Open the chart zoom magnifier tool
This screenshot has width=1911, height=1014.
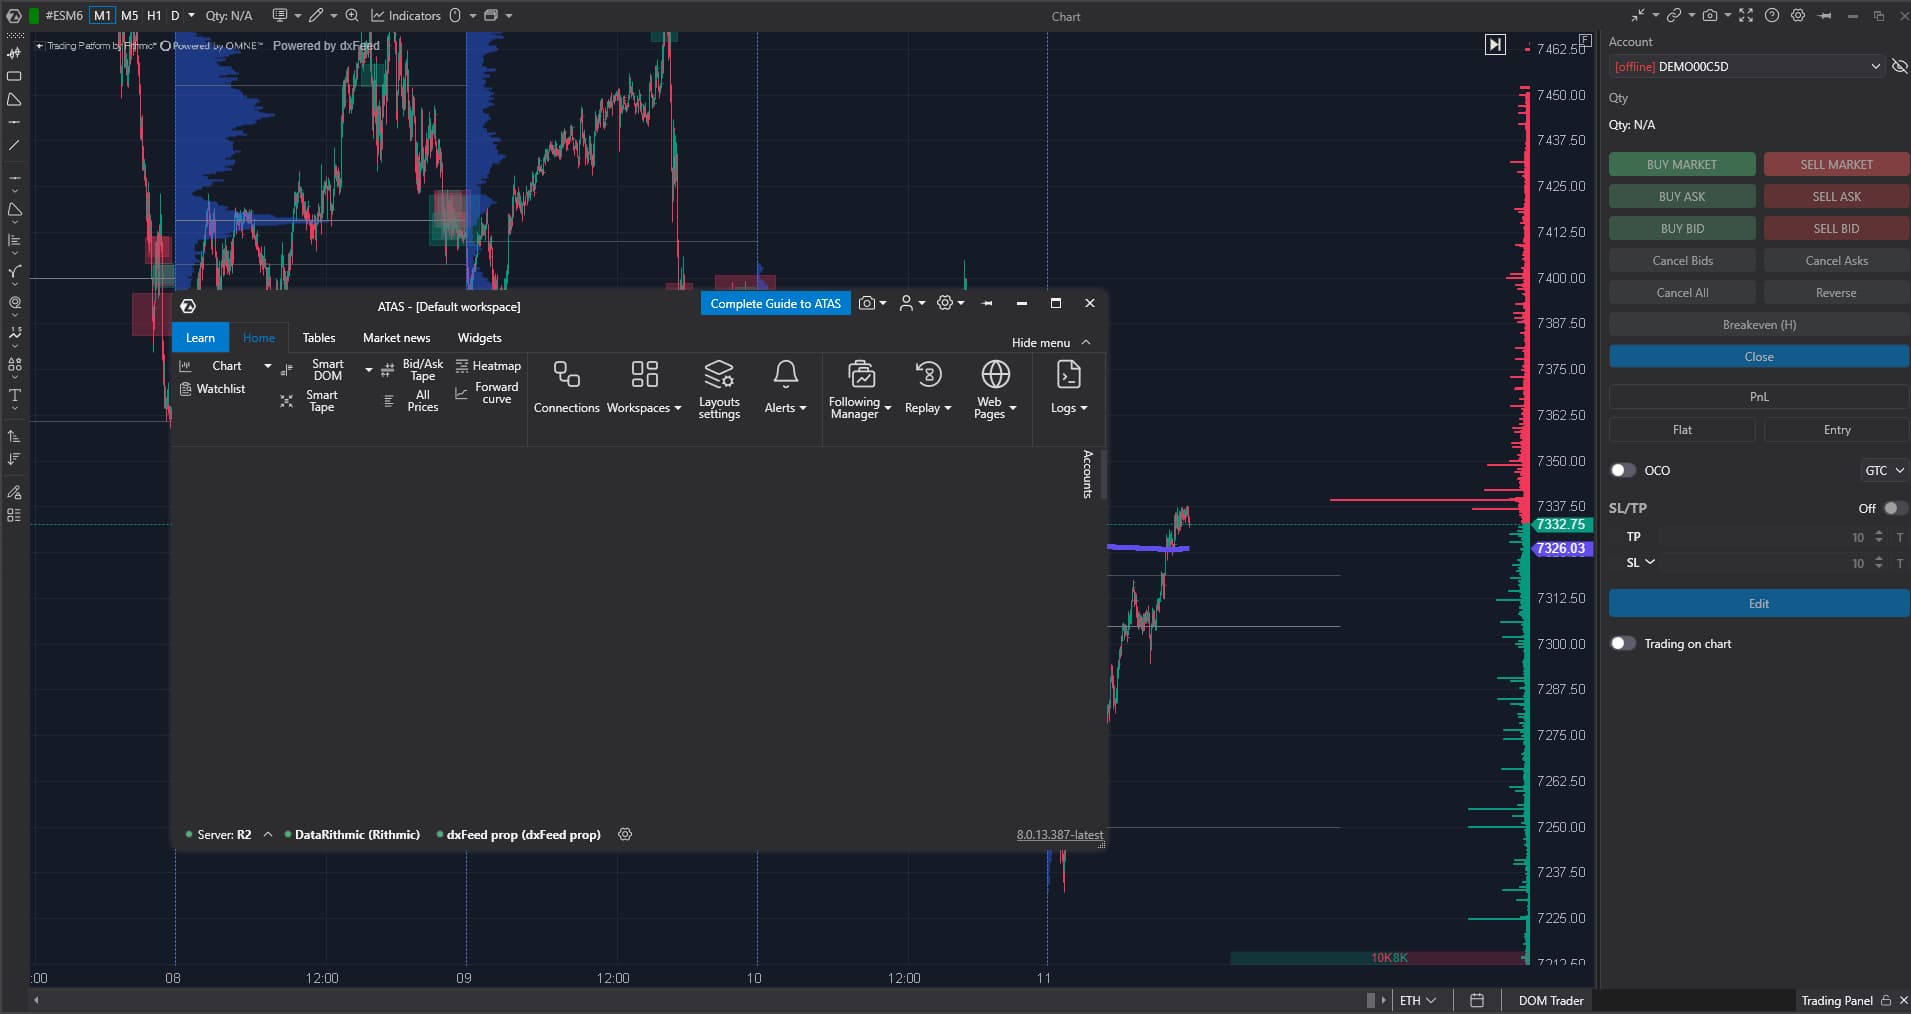(x=352, y=16)
